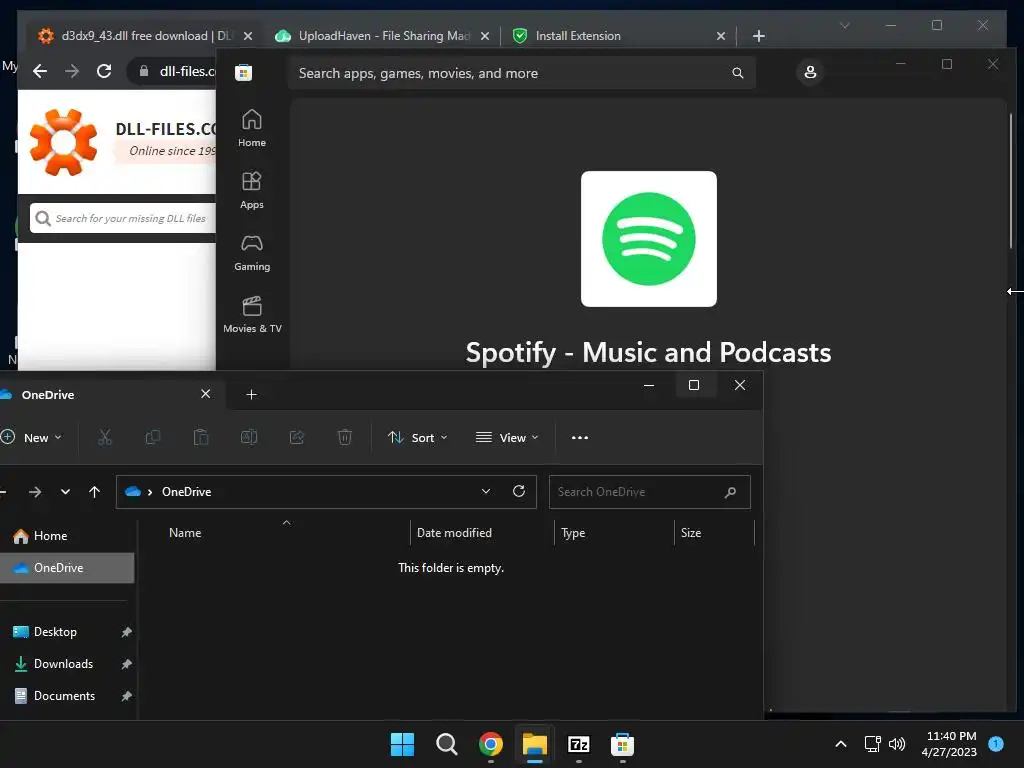Open Desktop in Explorer quick access
Image resolution: width=1024 pixels, height=768 pixels.
click(56, 632)
